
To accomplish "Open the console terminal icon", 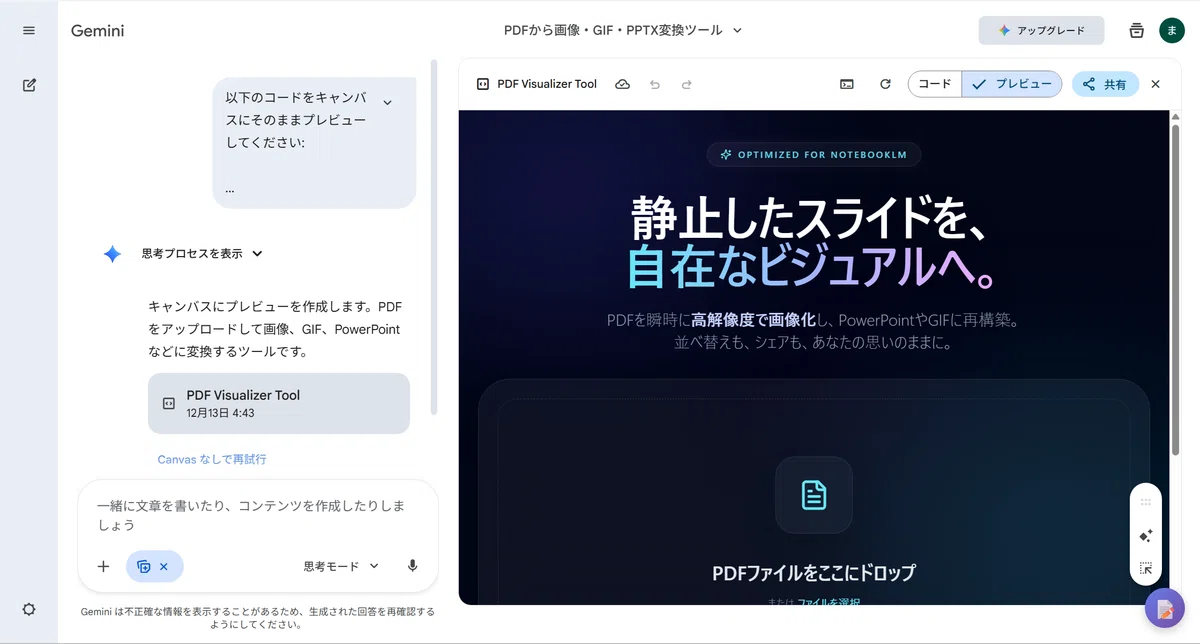I will (847, 84).
